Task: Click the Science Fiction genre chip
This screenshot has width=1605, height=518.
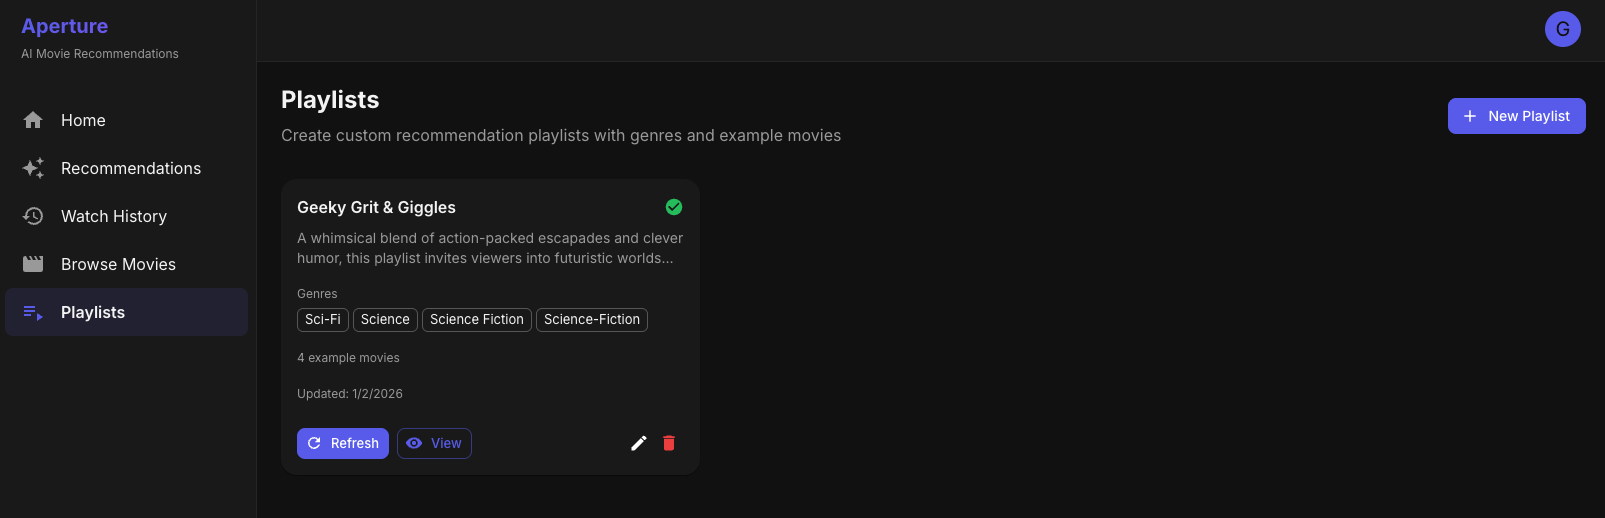Action: pos(477,319)
